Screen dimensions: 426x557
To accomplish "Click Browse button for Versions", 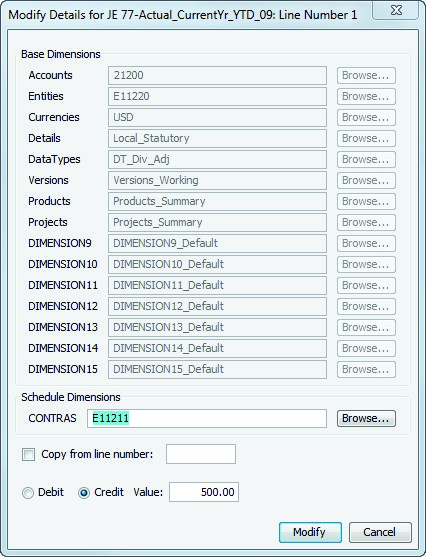I will (x=366, y=180).
